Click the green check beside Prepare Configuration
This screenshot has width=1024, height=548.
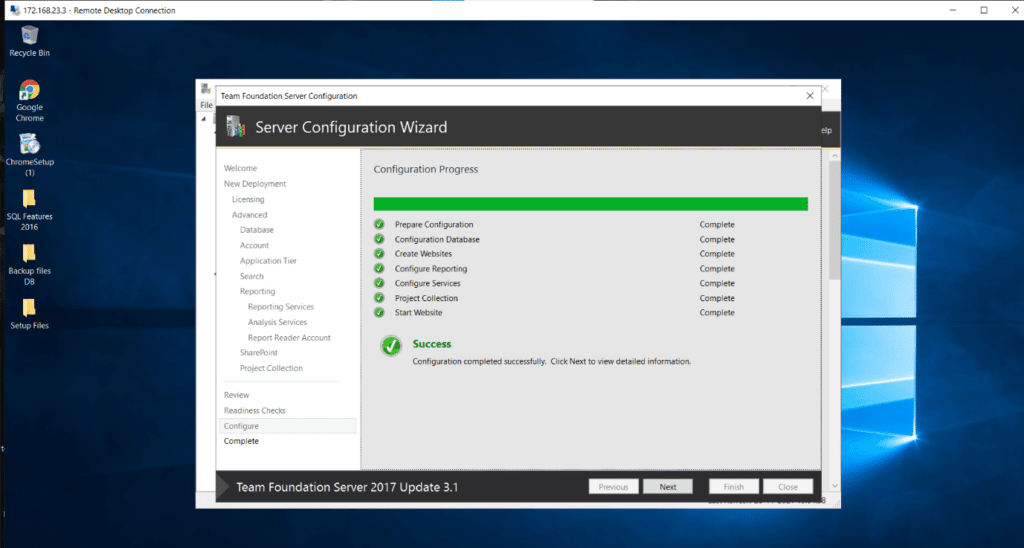tap(379, 224)
